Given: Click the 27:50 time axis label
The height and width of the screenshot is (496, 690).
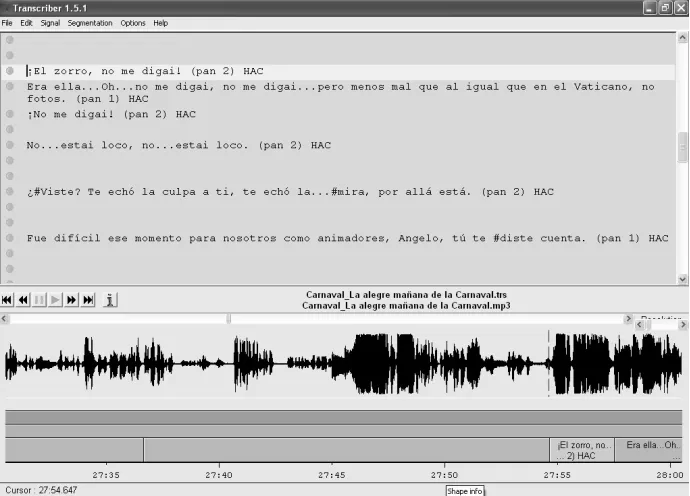Looking at the screenshot, I should [x=444, y=475].
